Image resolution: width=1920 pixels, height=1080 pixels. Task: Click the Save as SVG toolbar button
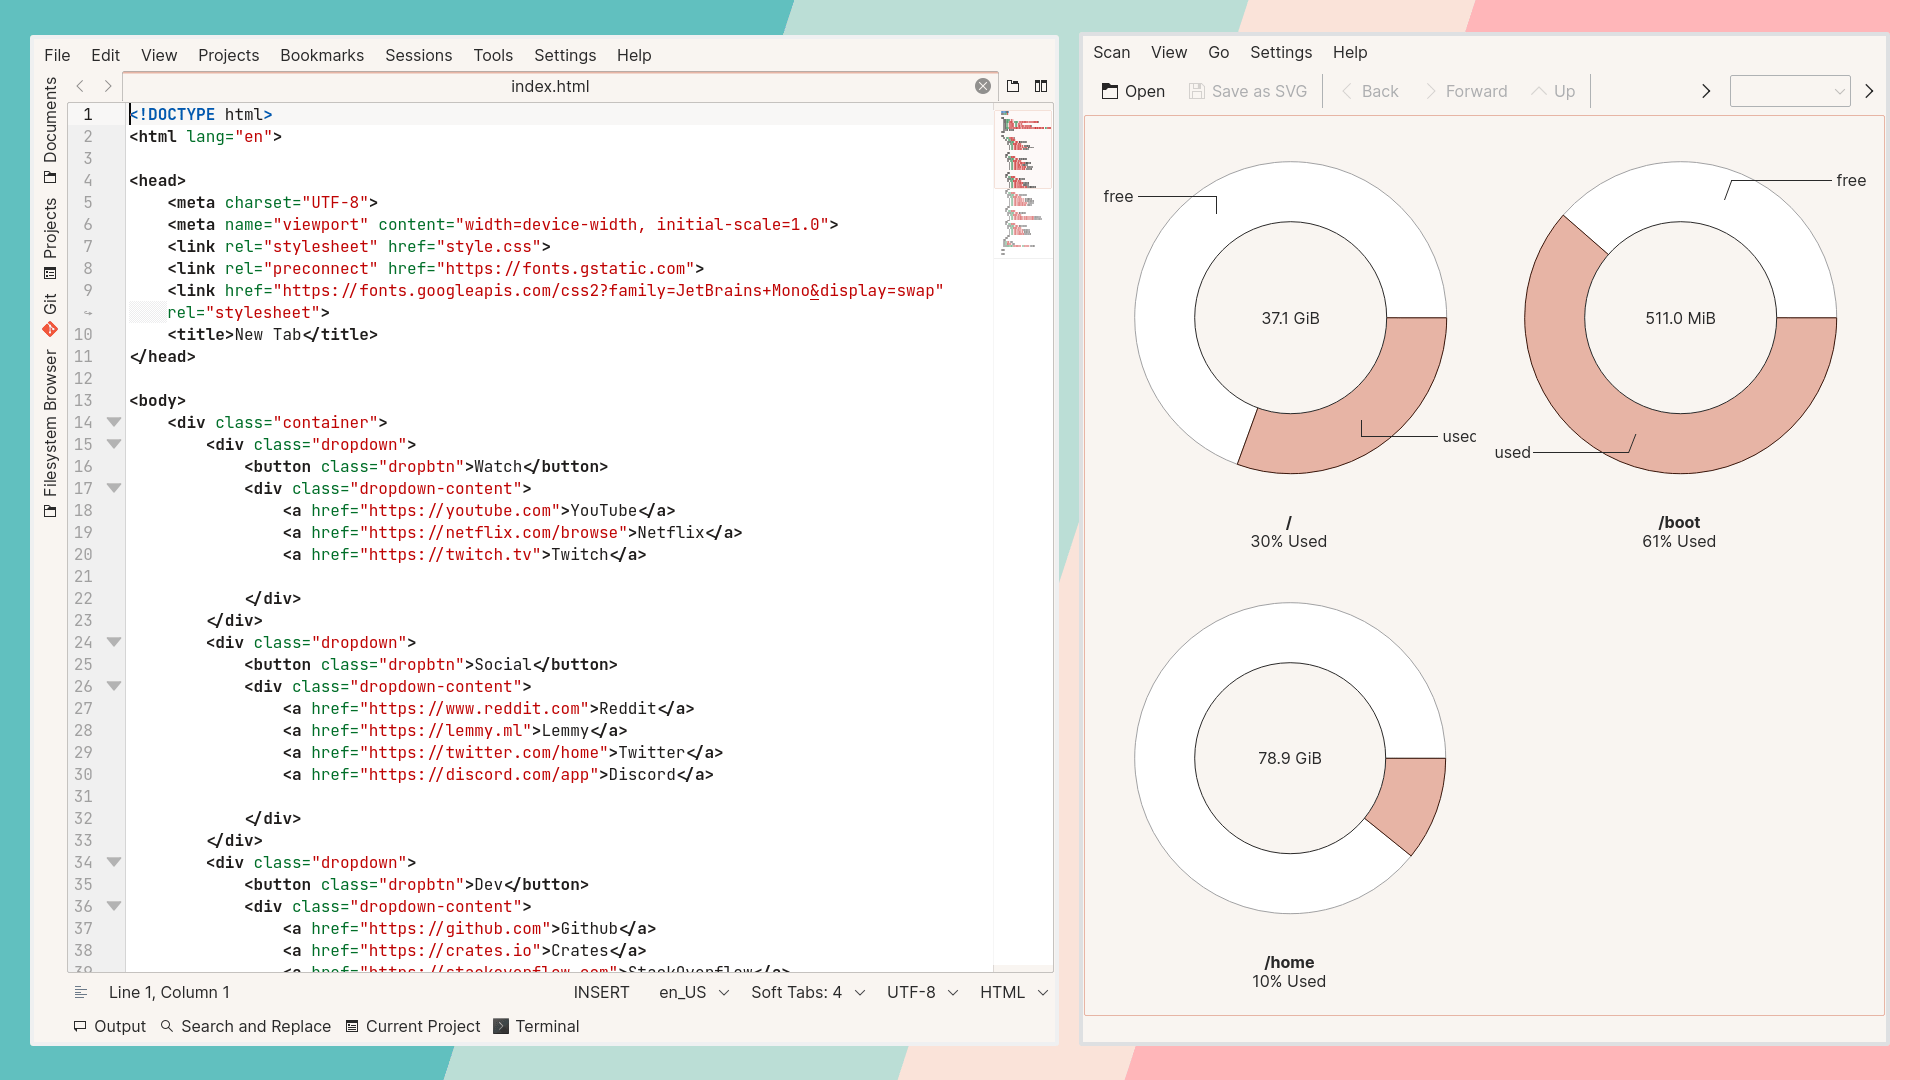pyautogui.click(x=1248, y=91)
